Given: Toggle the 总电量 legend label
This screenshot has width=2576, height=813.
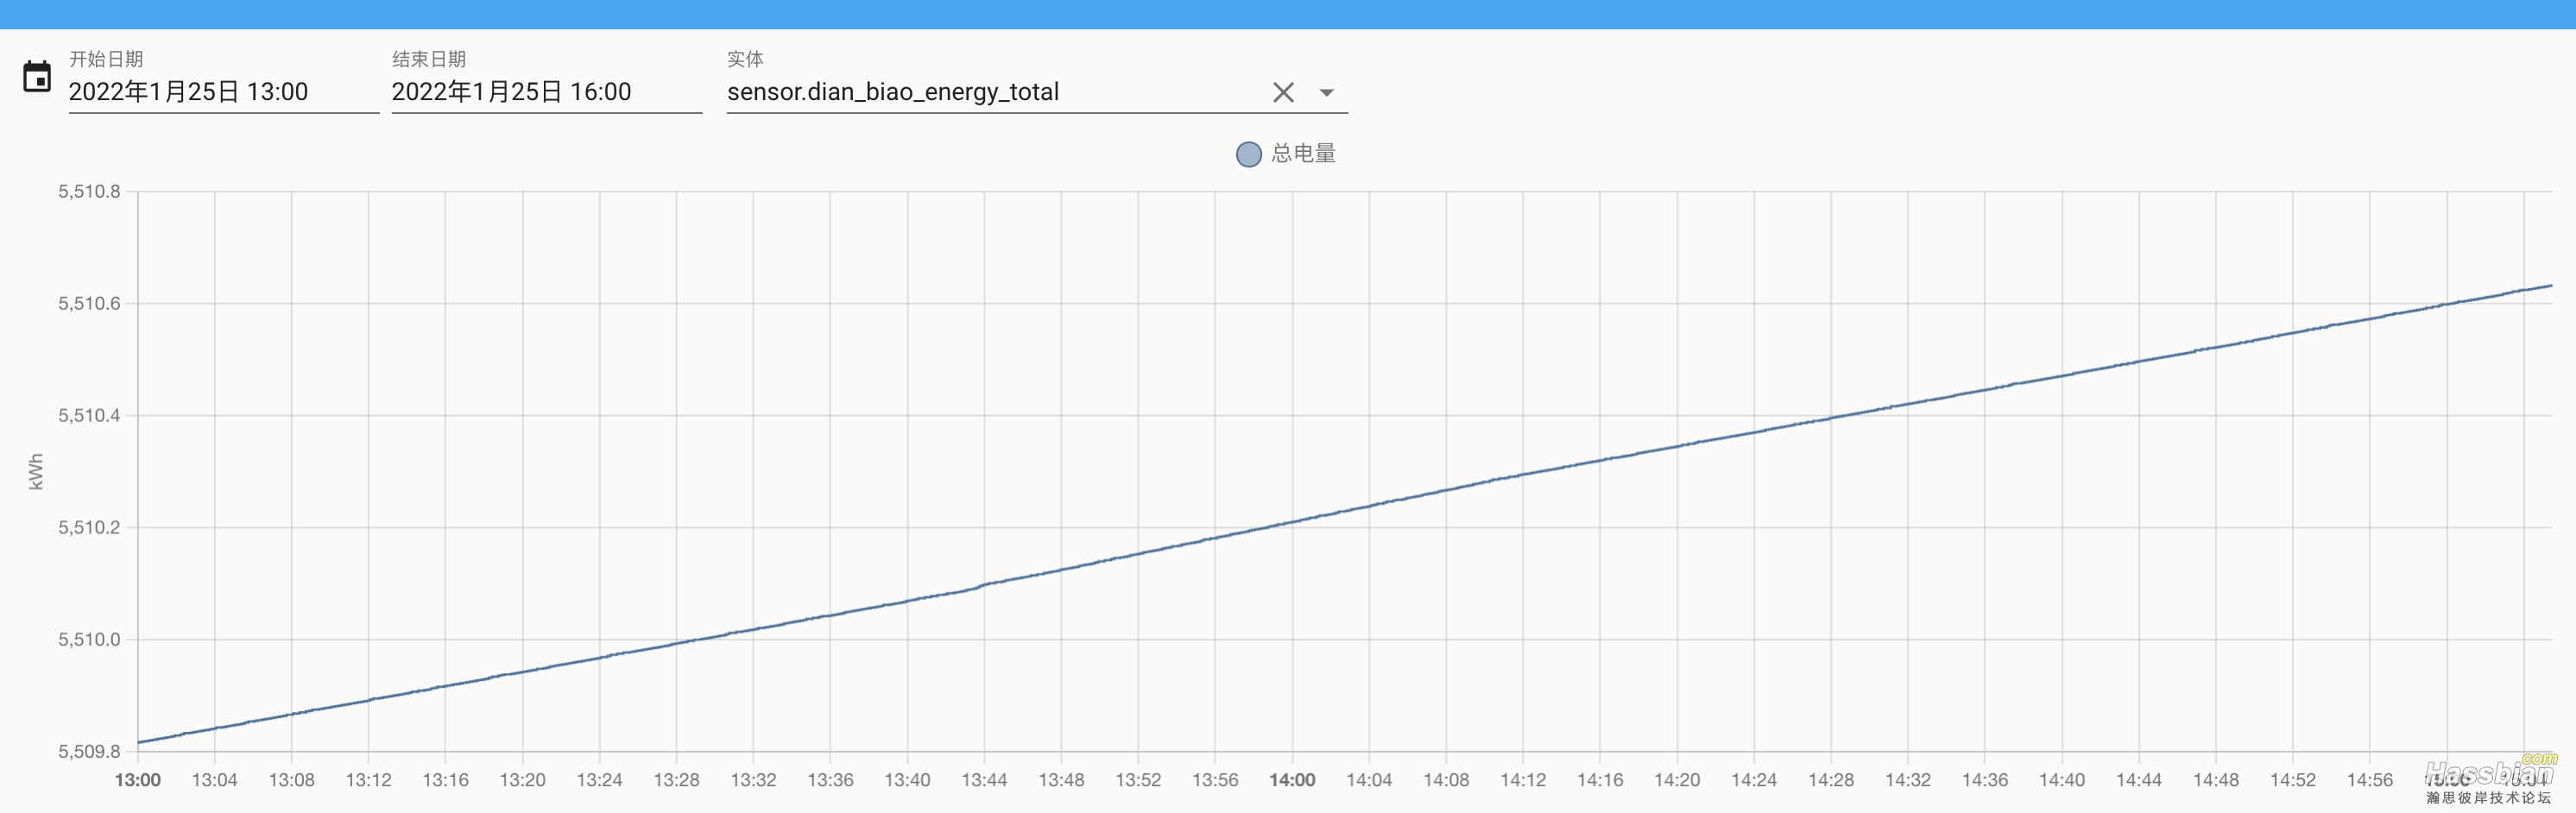Looking at the screenshot, I should click(x=1303, y=154).
